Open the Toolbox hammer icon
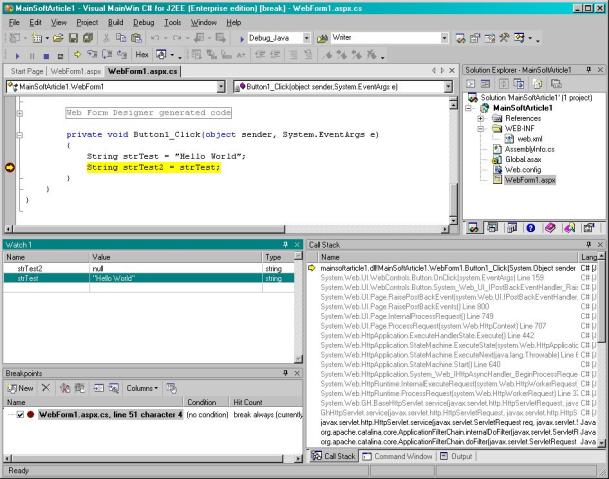This screenshot has width=609, height=479. (x=505, y=38)
